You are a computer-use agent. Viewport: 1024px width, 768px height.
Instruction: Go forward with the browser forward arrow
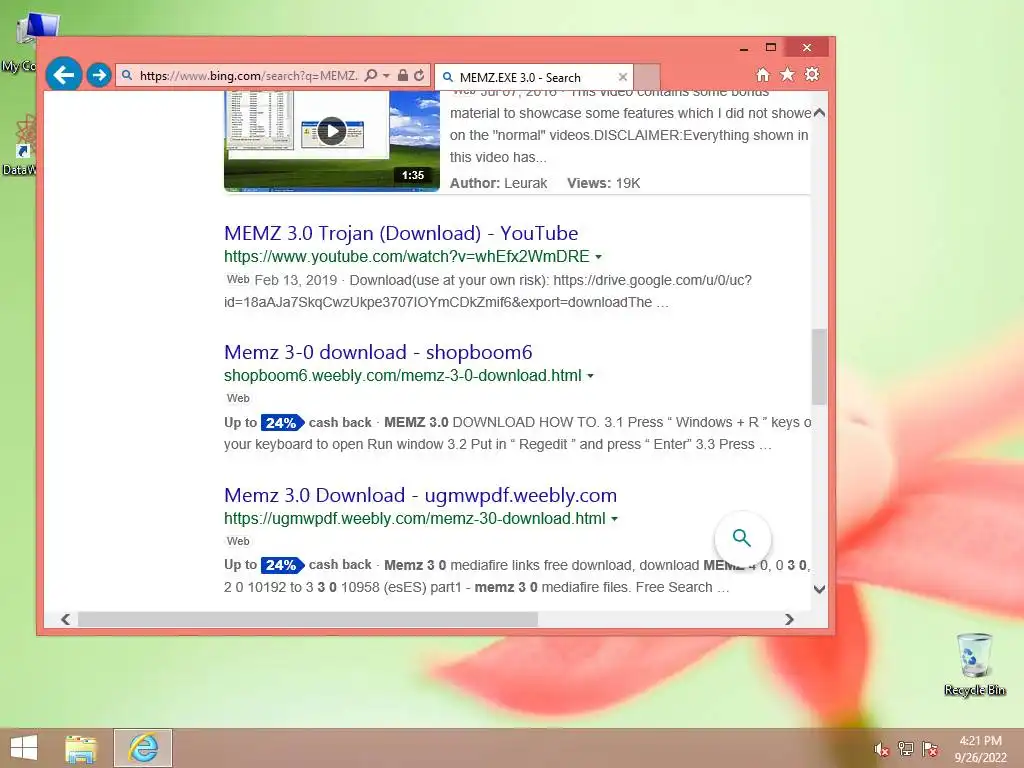pyautogui.click(x=99, y=75)
